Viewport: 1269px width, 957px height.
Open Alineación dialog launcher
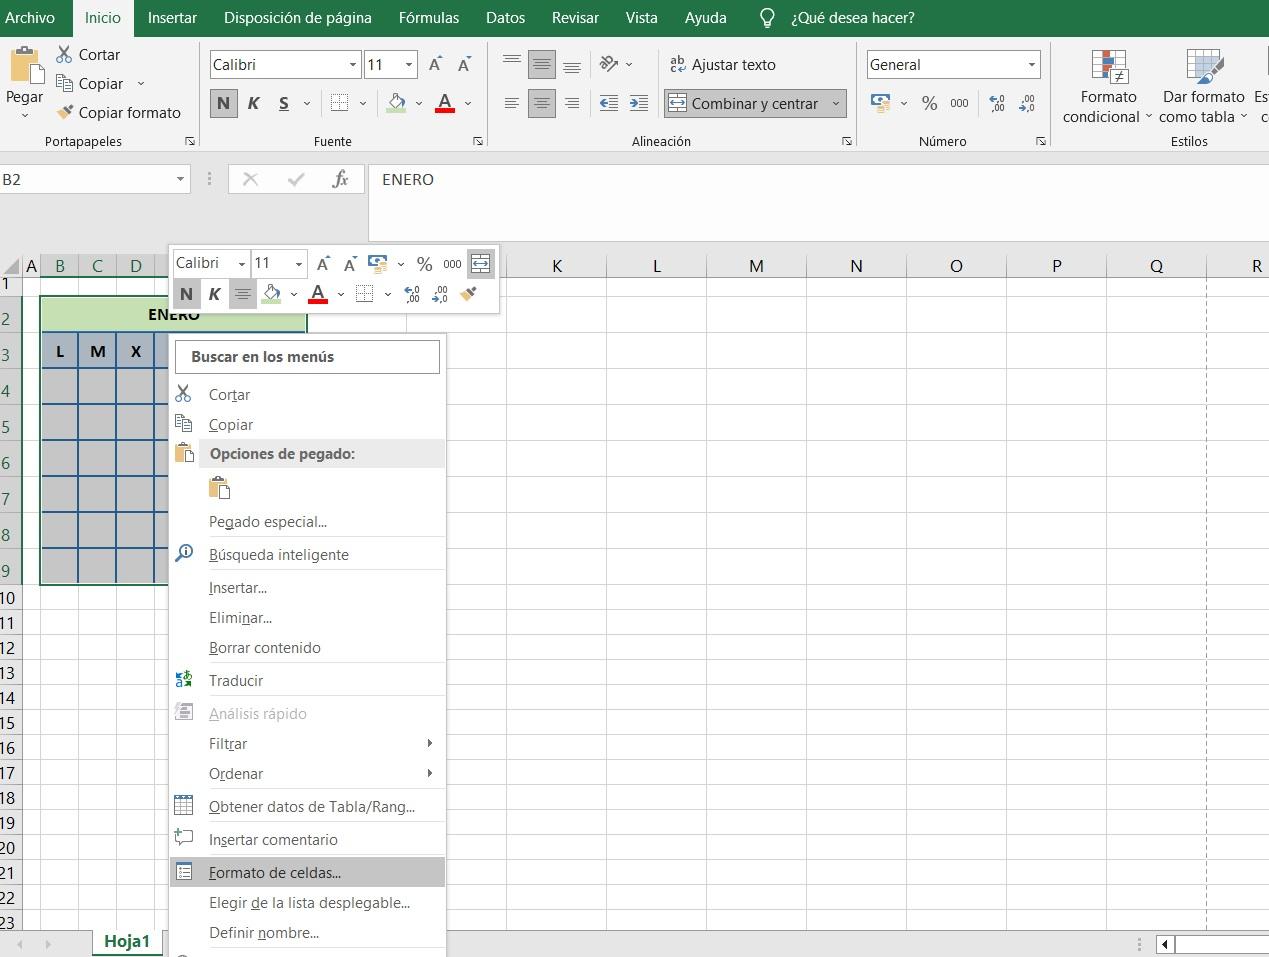point(847,141)
